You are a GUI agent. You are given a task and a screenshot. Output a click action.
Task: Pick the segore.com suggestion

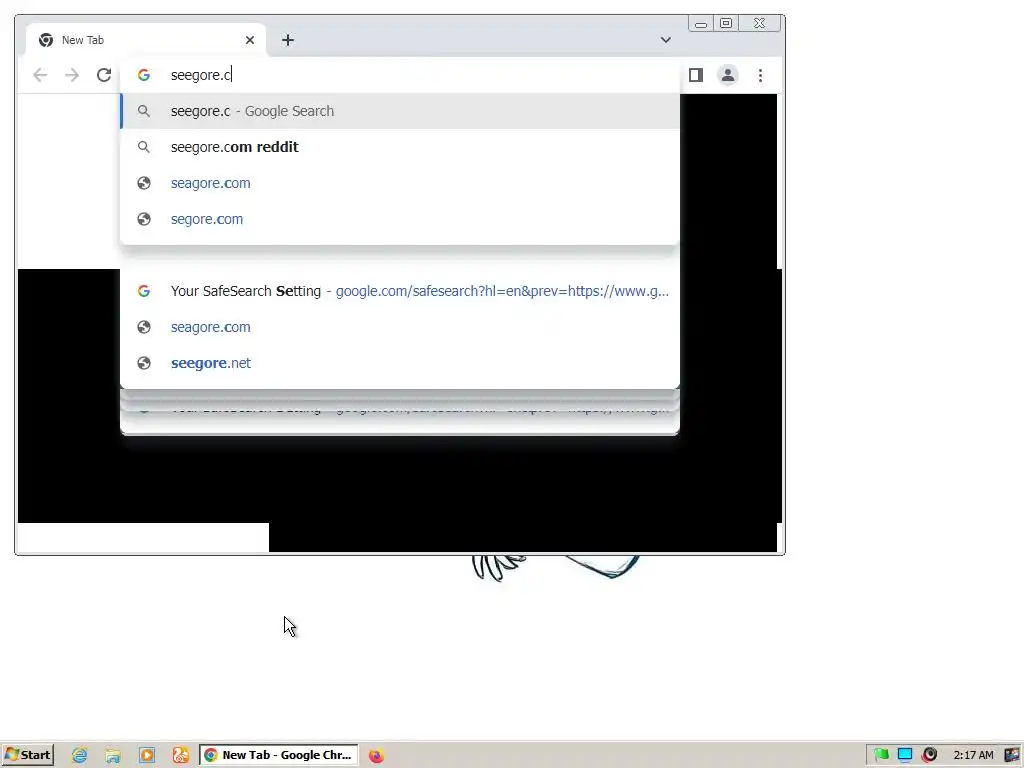(x=400, y=219)
